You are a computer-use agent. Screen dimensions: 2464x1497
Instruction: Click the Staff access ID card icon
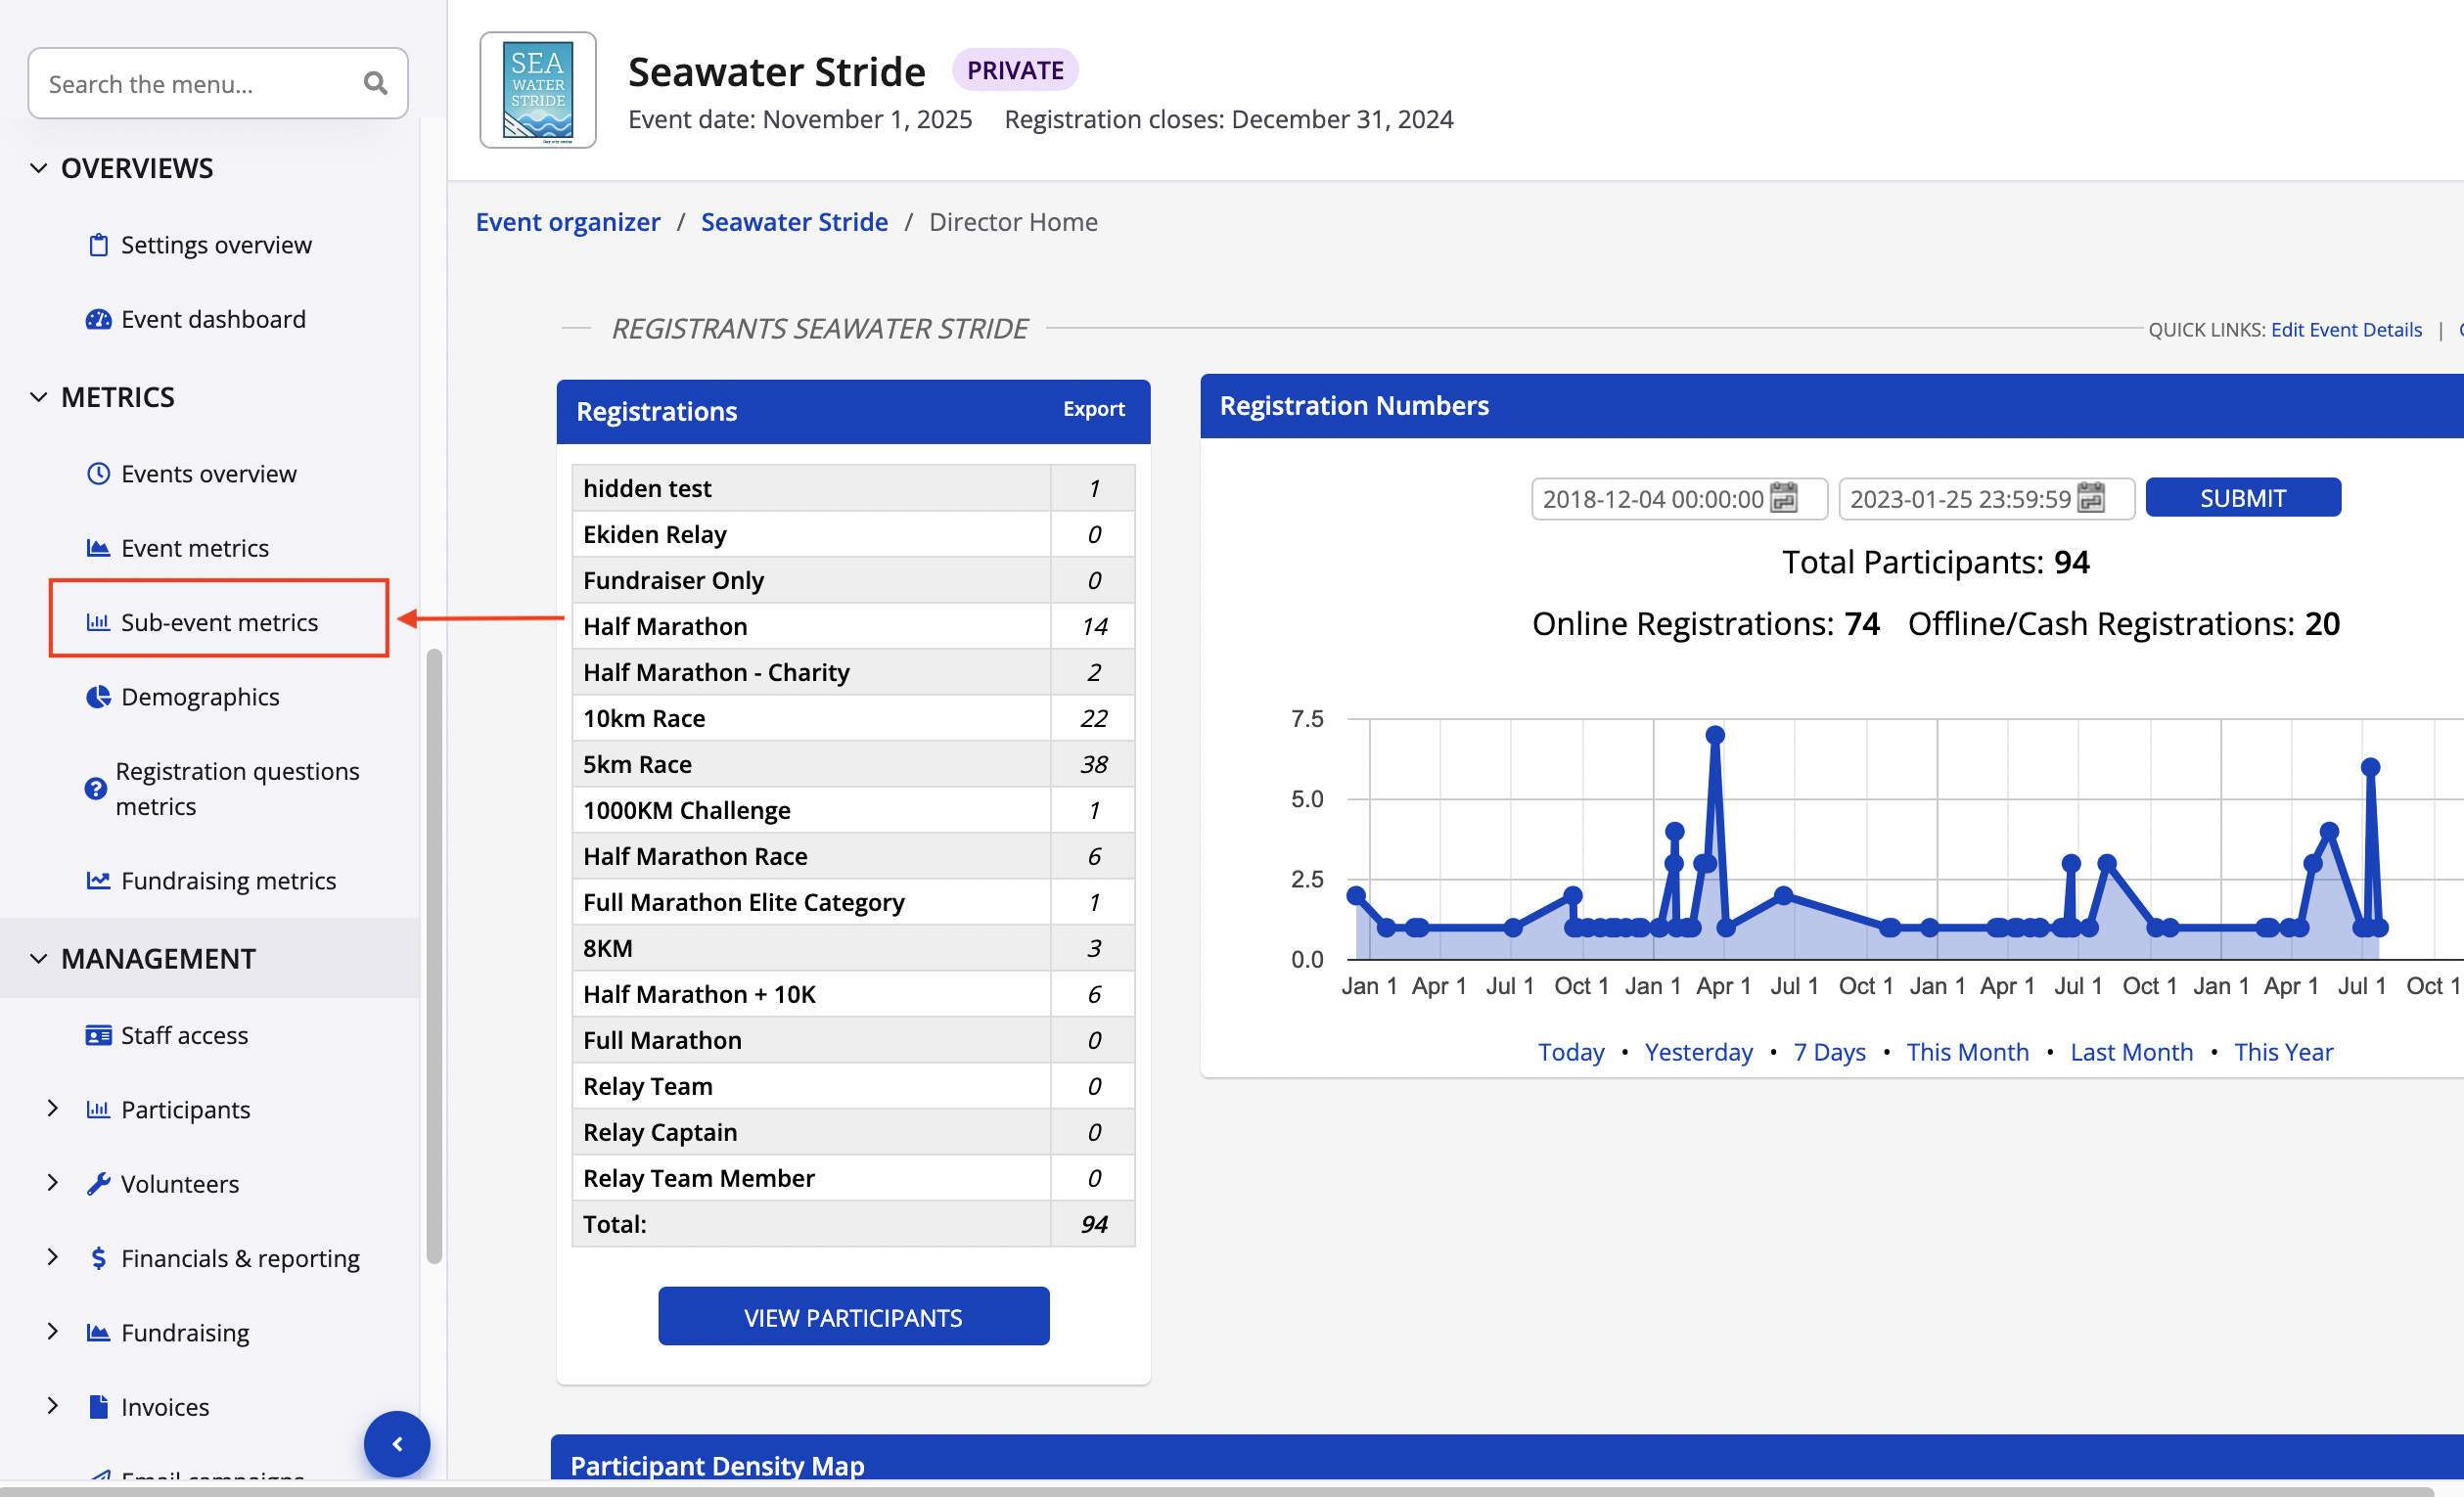point(98,1034)
